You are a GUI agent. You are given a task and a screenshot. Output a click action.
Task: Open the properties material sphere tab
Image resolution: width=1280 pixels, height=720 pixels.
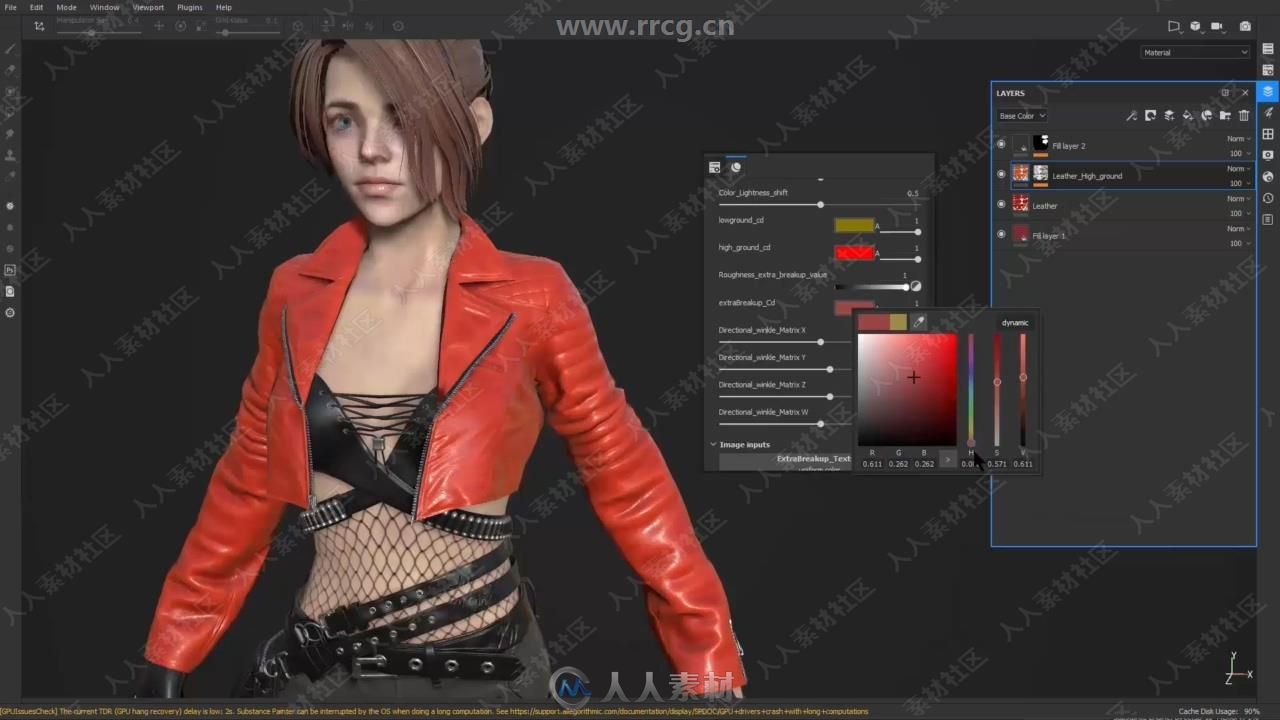(x=736, y=167)
